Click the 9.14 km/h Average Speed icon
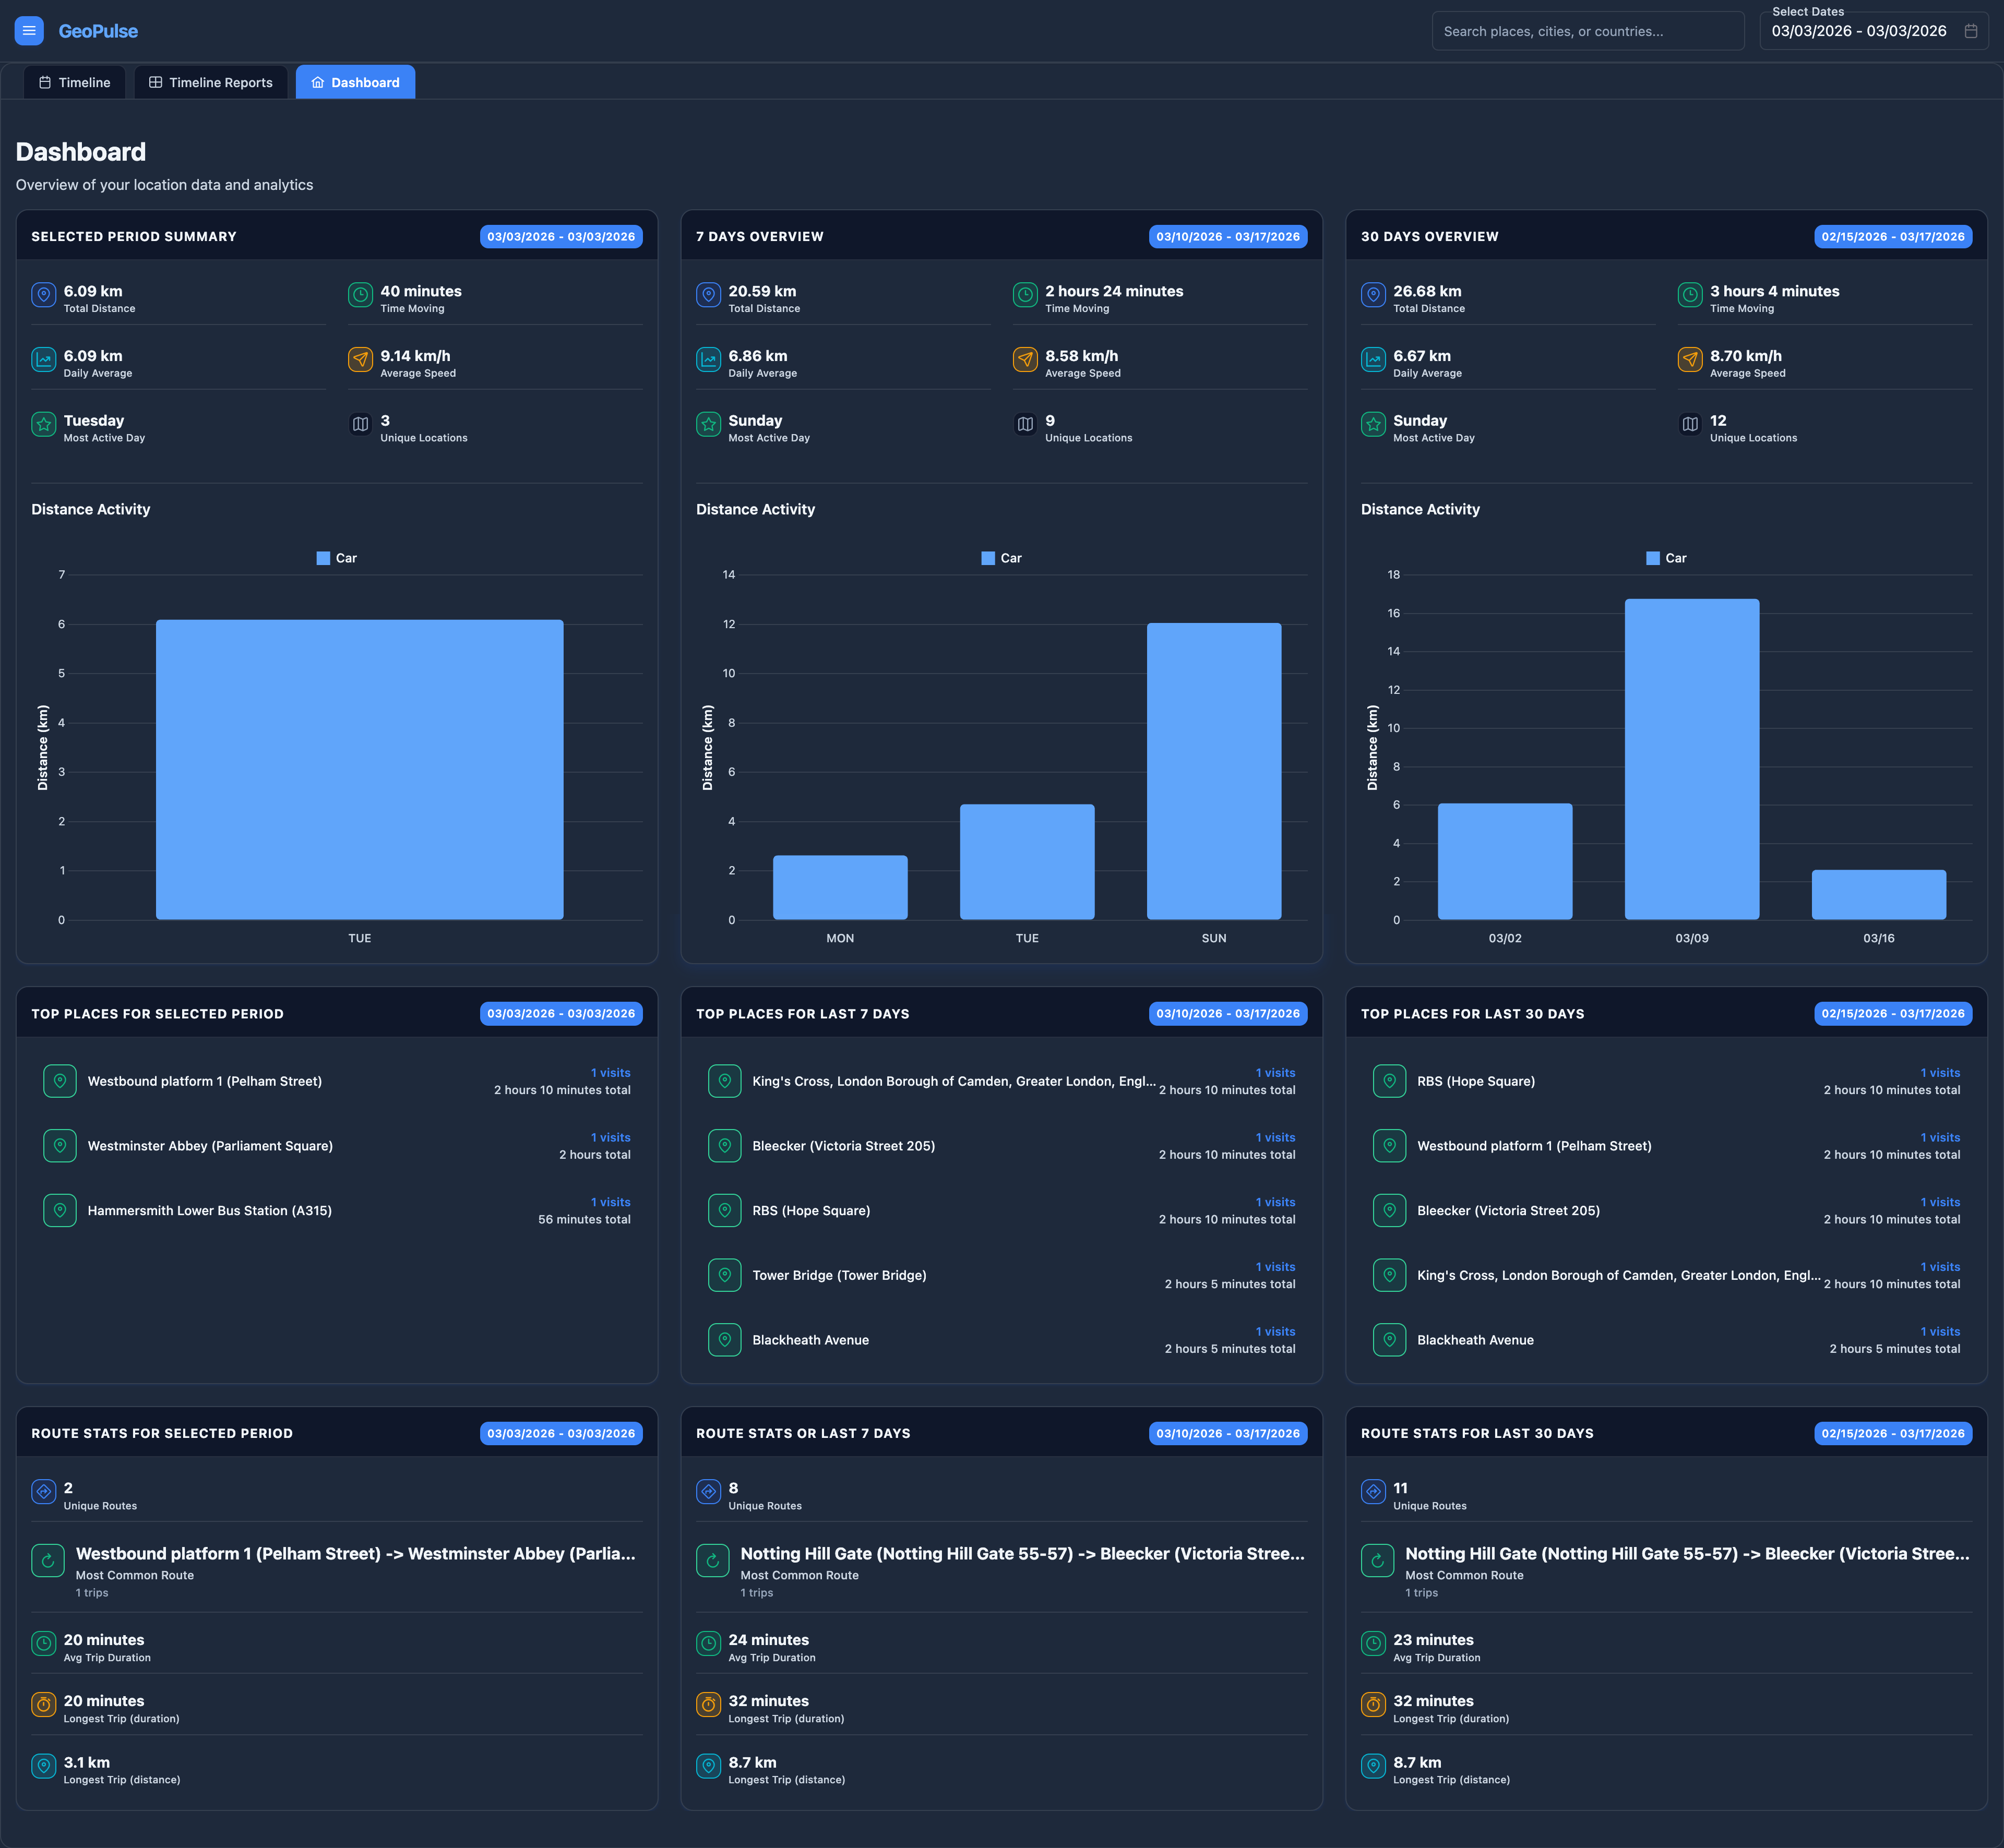The width and height of the screenshot is (2004, 1848). (x=360, y=359)
